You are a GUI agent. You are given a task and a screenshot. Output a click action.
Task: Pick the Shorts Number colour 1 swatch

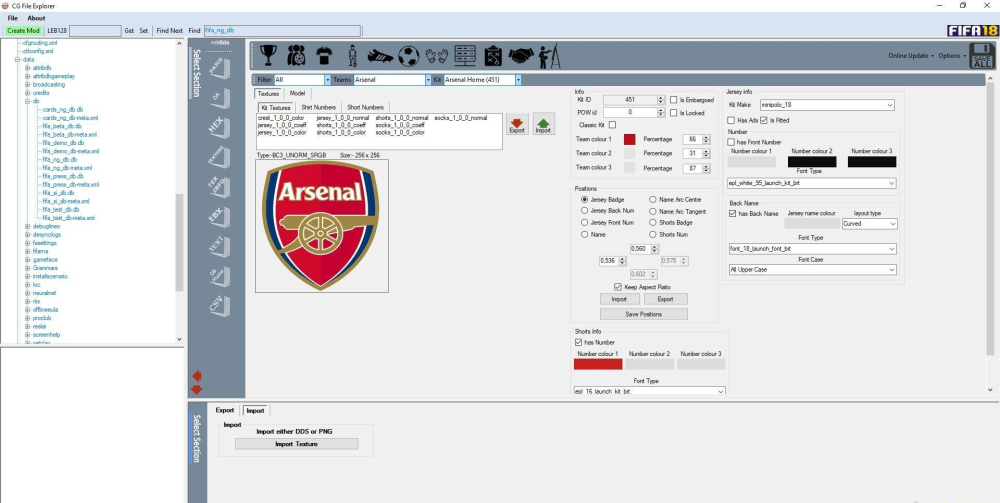pyautogui.click(x=598, y=364)
